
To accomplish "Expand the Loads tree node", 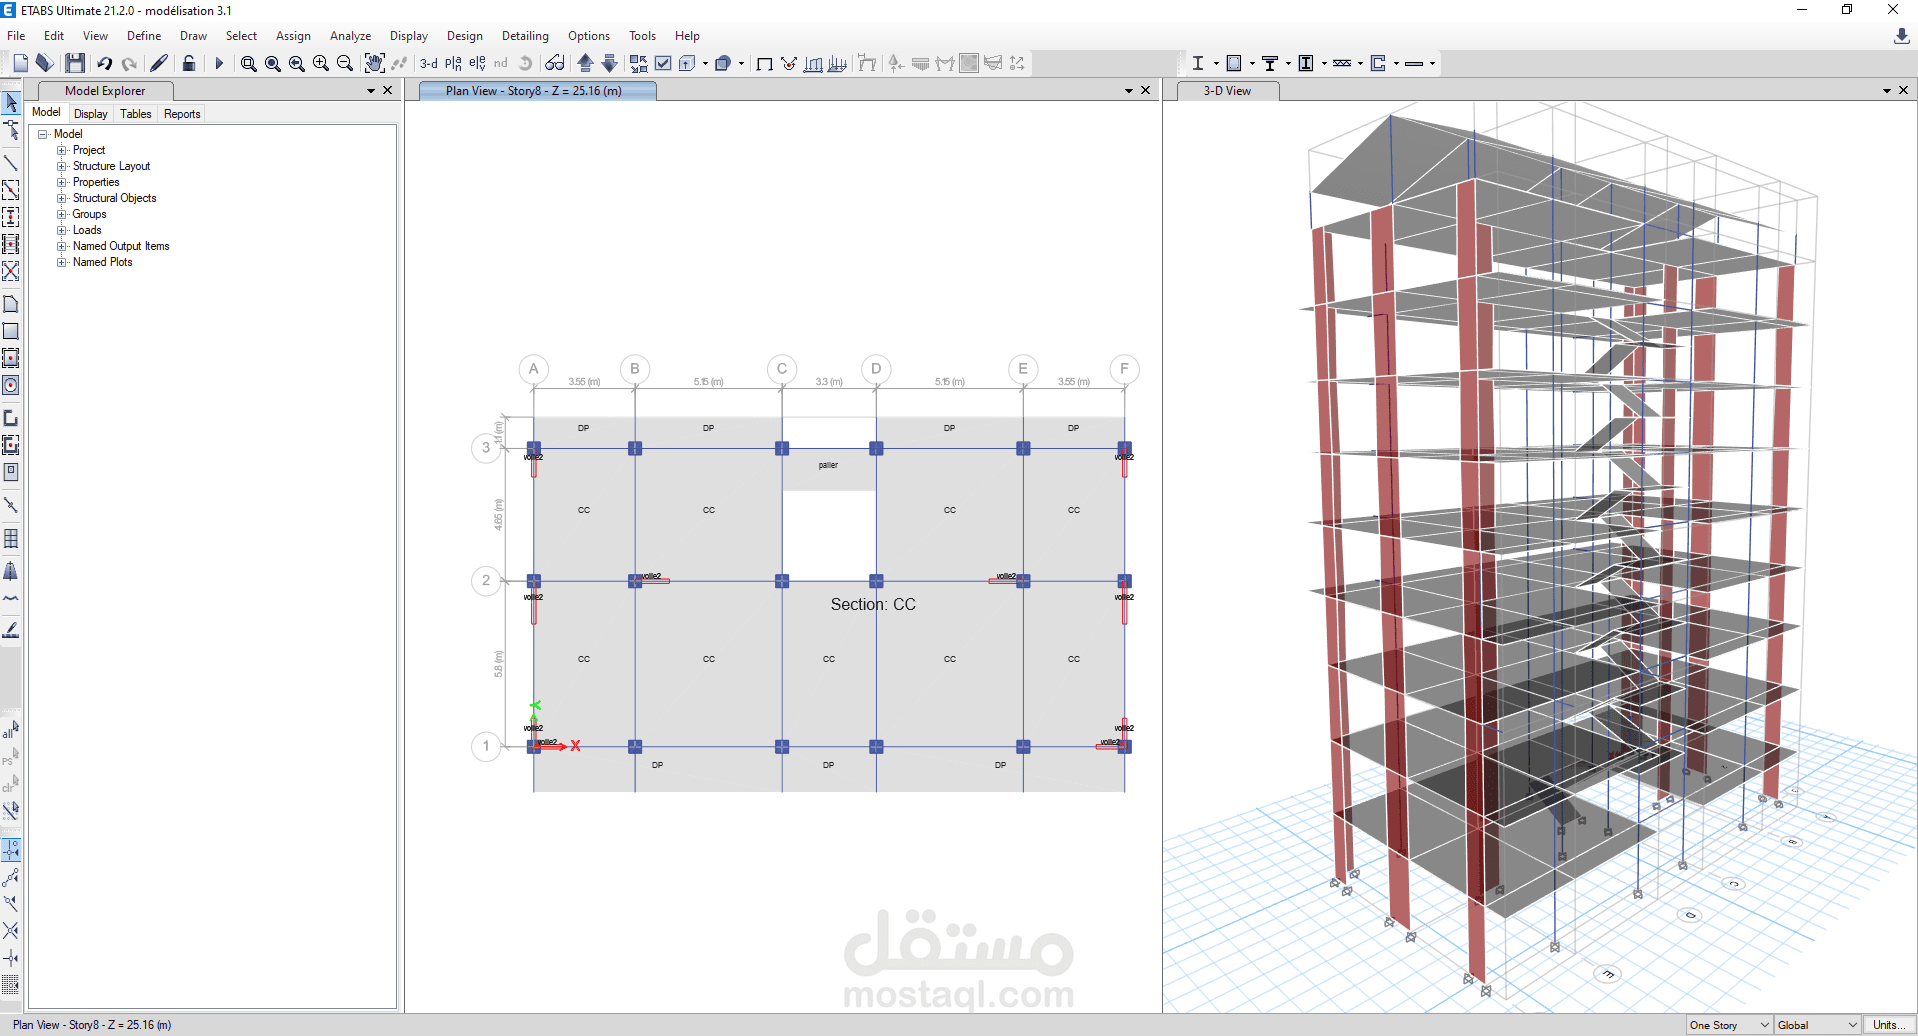I will pos(62,230).
